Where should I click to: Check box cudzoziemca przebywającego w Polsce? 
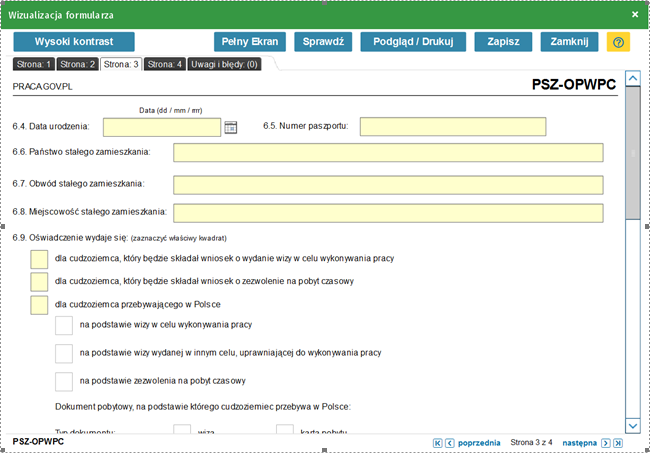click(39, 305)
